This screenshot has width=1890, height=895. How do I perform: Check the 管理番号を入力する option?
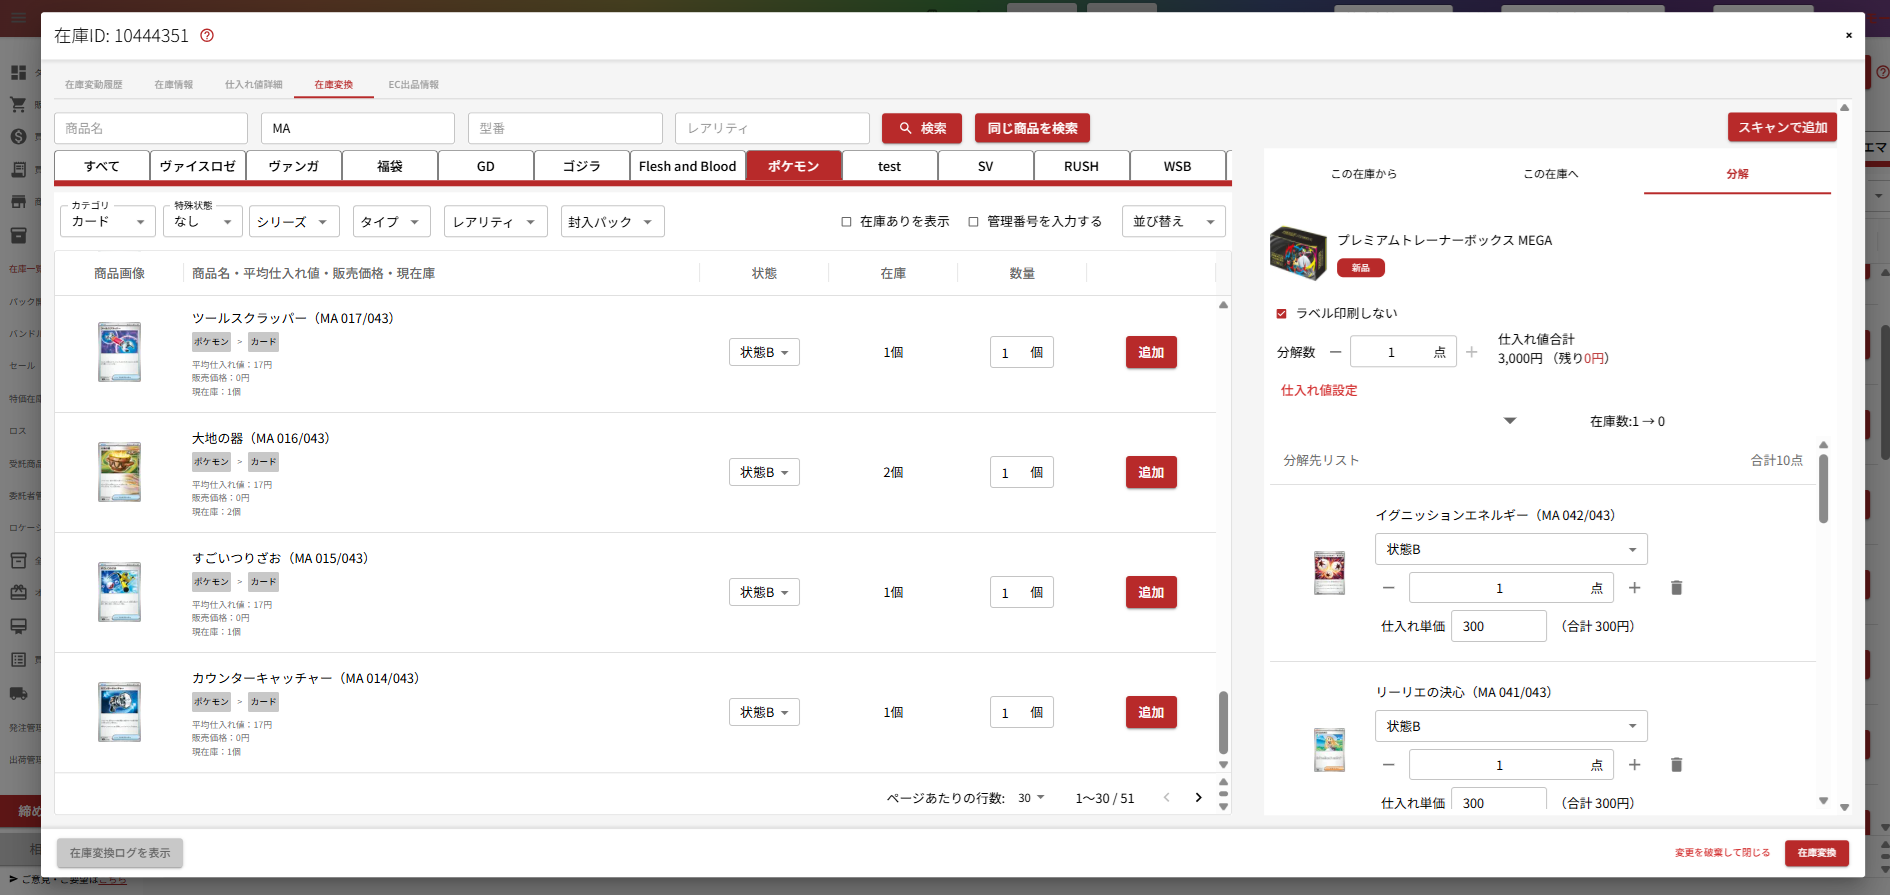[x=973, y=222]
